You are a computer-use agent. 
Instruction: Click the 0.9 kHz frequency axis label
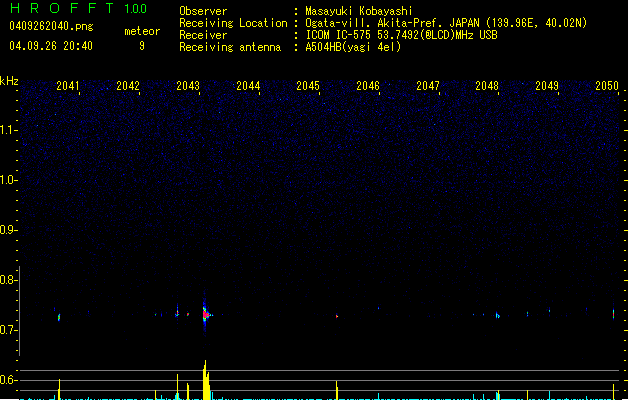8,230
